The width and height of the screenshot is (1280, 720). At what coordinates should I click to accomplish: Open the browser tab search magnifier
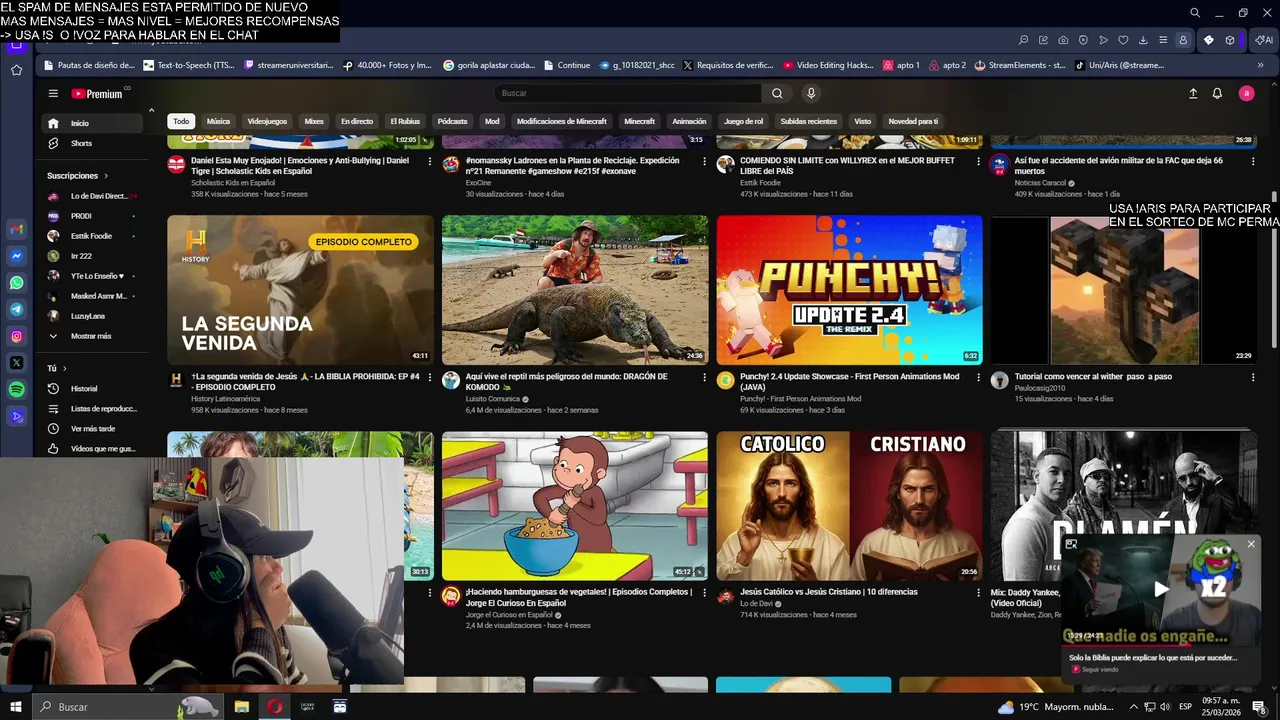[1195, 13]
